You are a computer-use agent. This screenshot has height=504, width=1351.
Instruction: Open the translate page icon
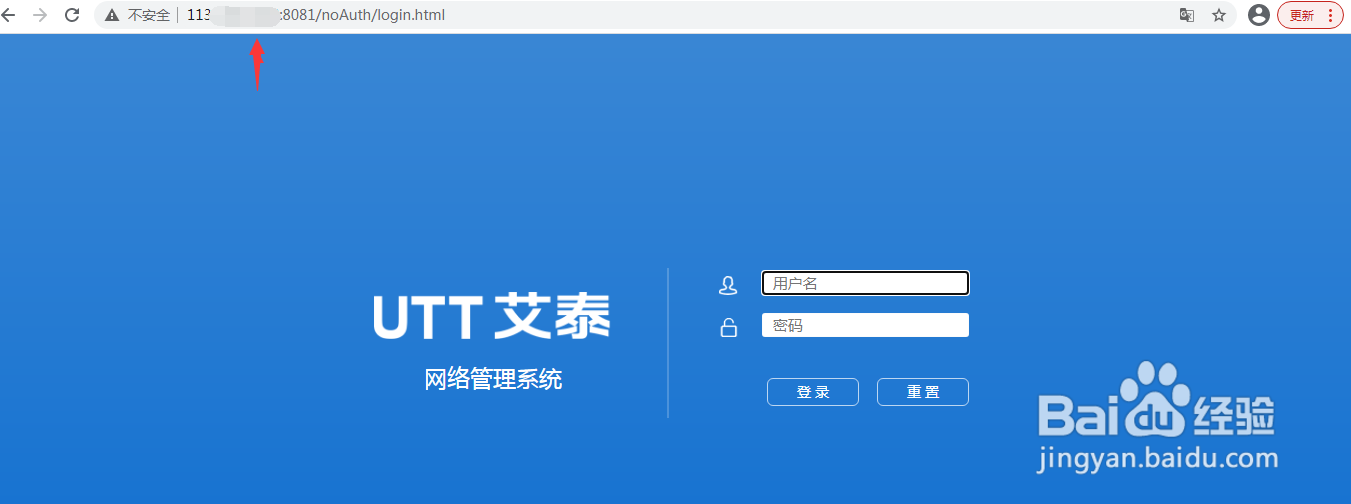coord(1187,15)
